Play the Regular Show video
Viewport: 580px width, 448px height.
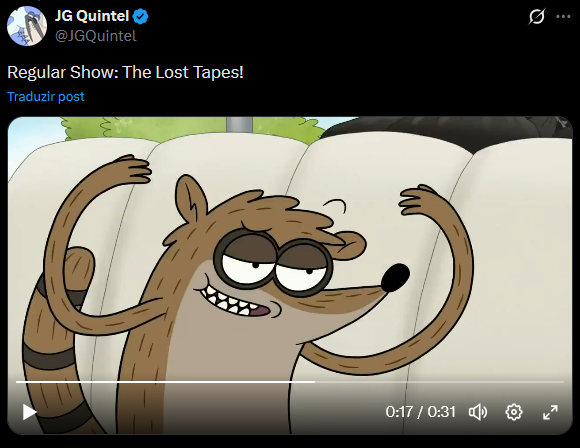point(29,412)
